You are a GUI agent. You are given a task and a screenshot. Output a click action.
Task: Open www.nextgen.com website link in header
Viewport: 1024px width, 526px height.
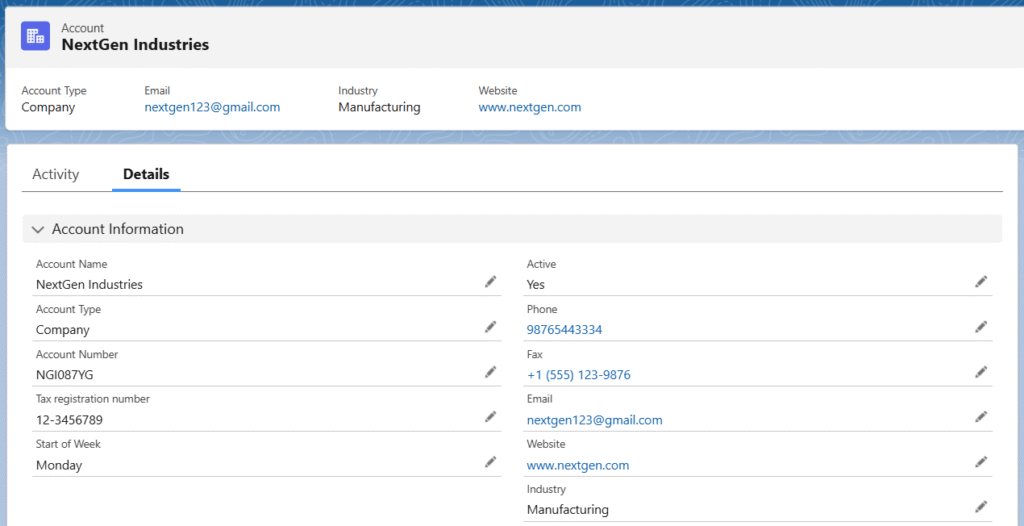click(529, 107)
